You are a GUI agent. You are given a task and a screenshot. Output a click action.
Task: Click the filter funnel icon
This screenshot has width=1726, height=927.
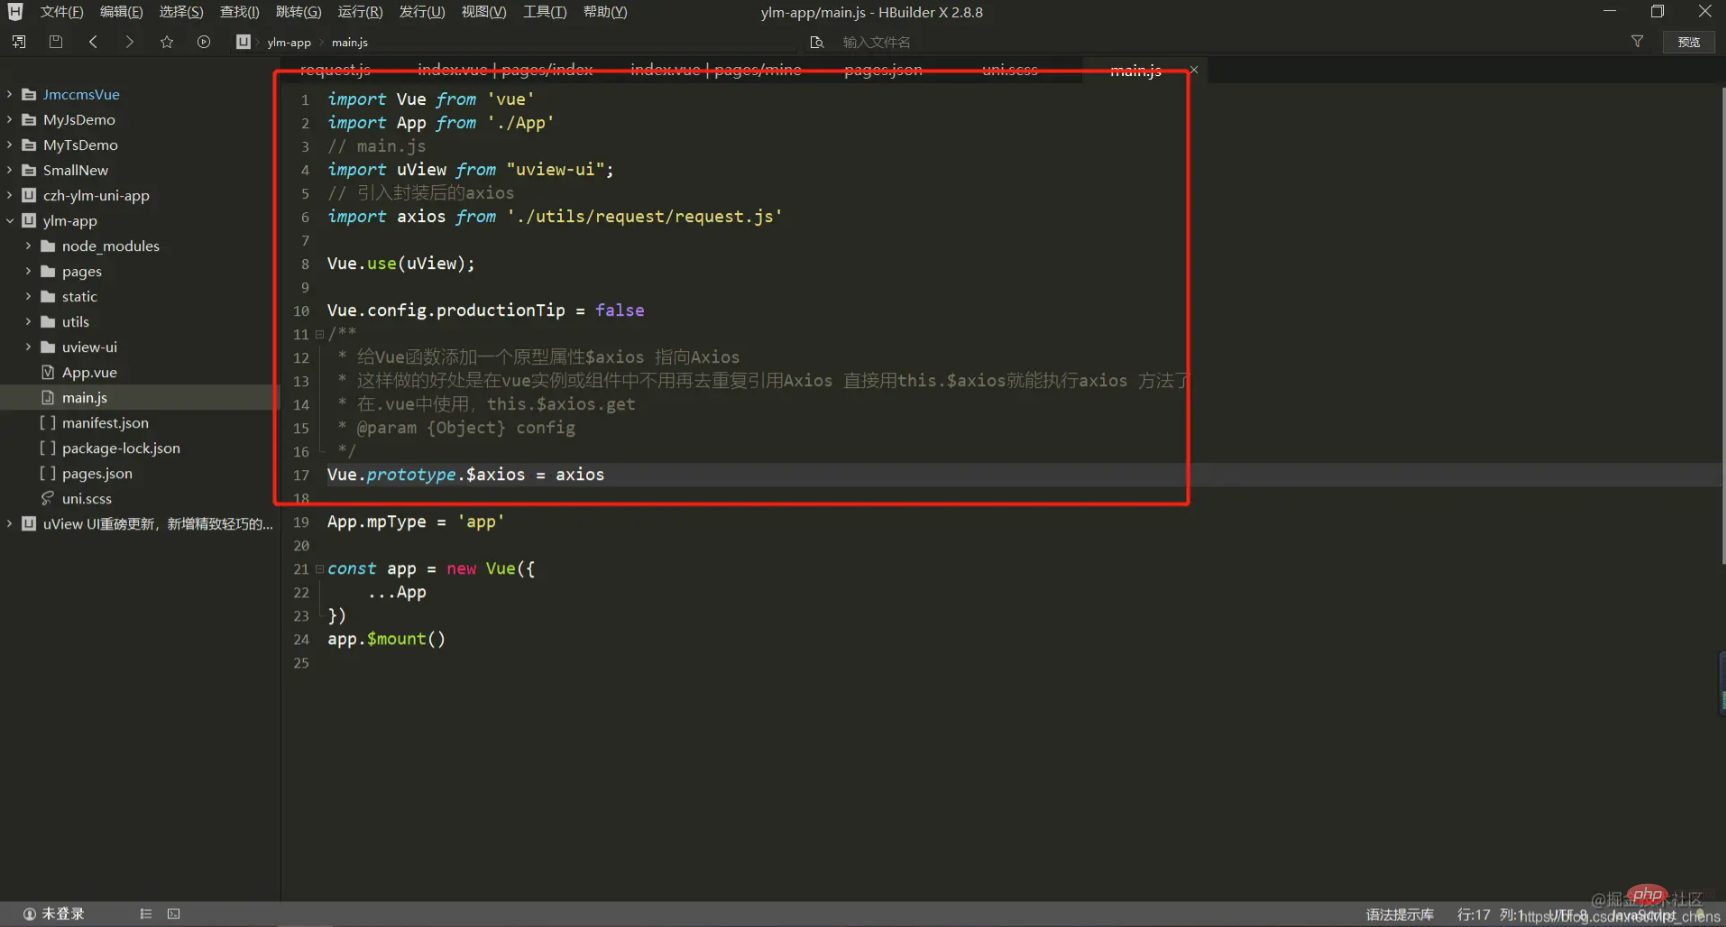[1637, 41]
